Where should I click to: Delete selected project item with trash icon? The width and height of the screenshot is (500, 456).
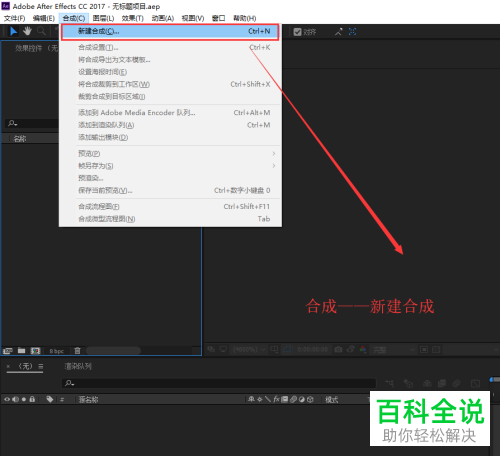point(77,351)
